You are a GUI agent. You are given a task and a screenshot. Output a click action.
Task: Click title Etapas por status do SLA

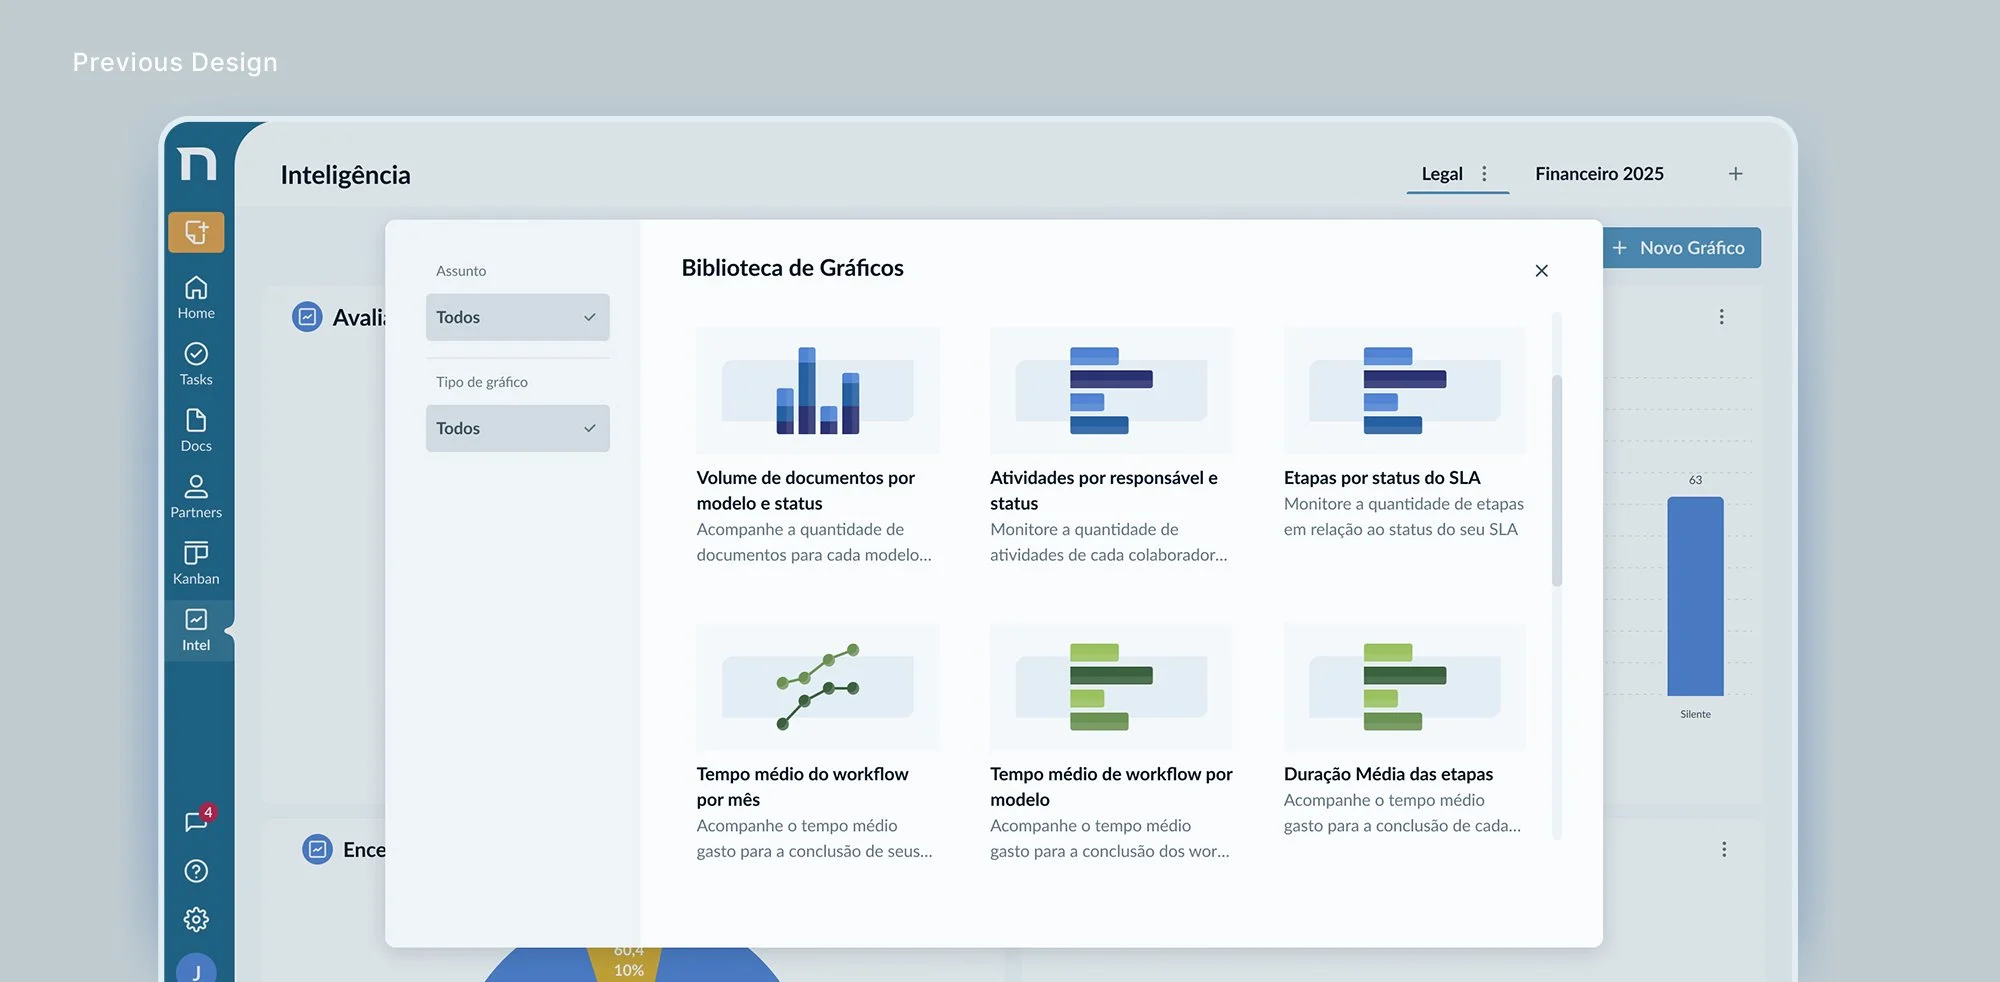click(1382, 478)
